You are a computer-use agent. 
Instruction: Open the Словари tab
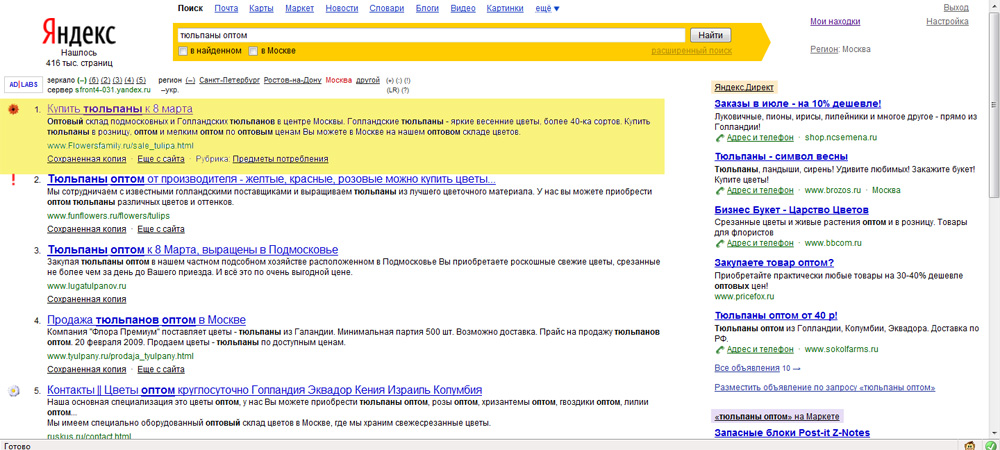[386, 8]
